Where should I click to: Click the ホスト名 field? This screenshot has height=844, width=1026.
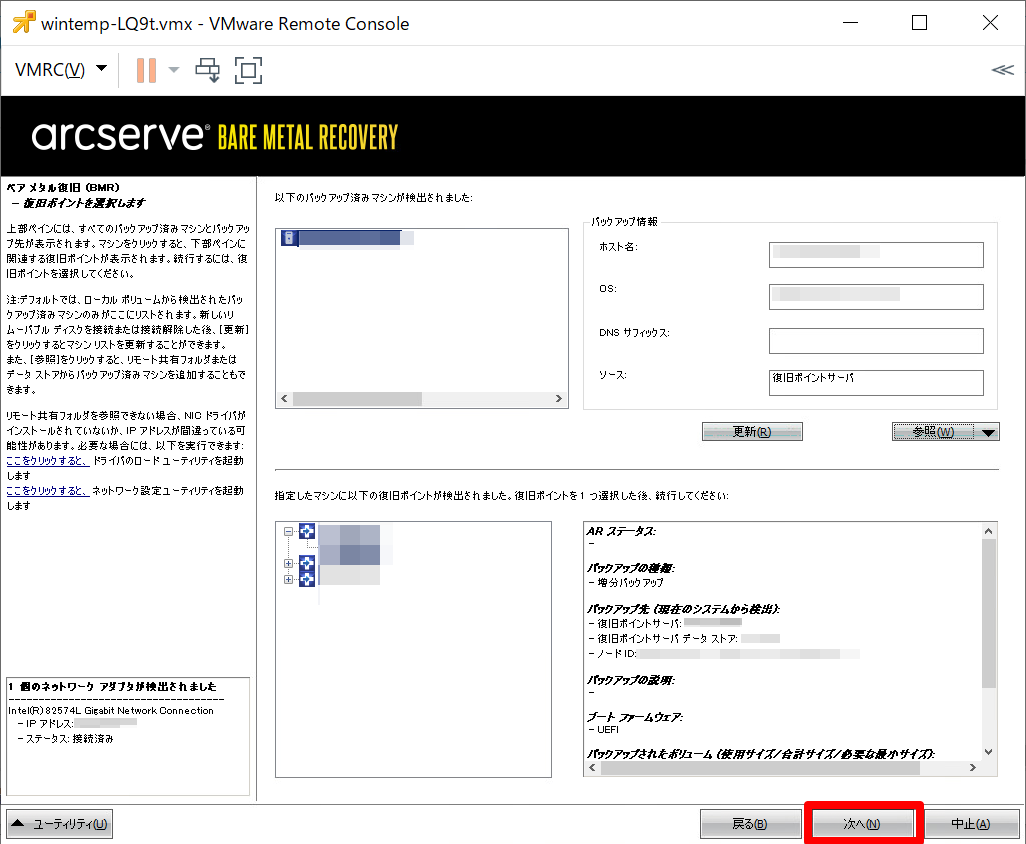point(876,255)
